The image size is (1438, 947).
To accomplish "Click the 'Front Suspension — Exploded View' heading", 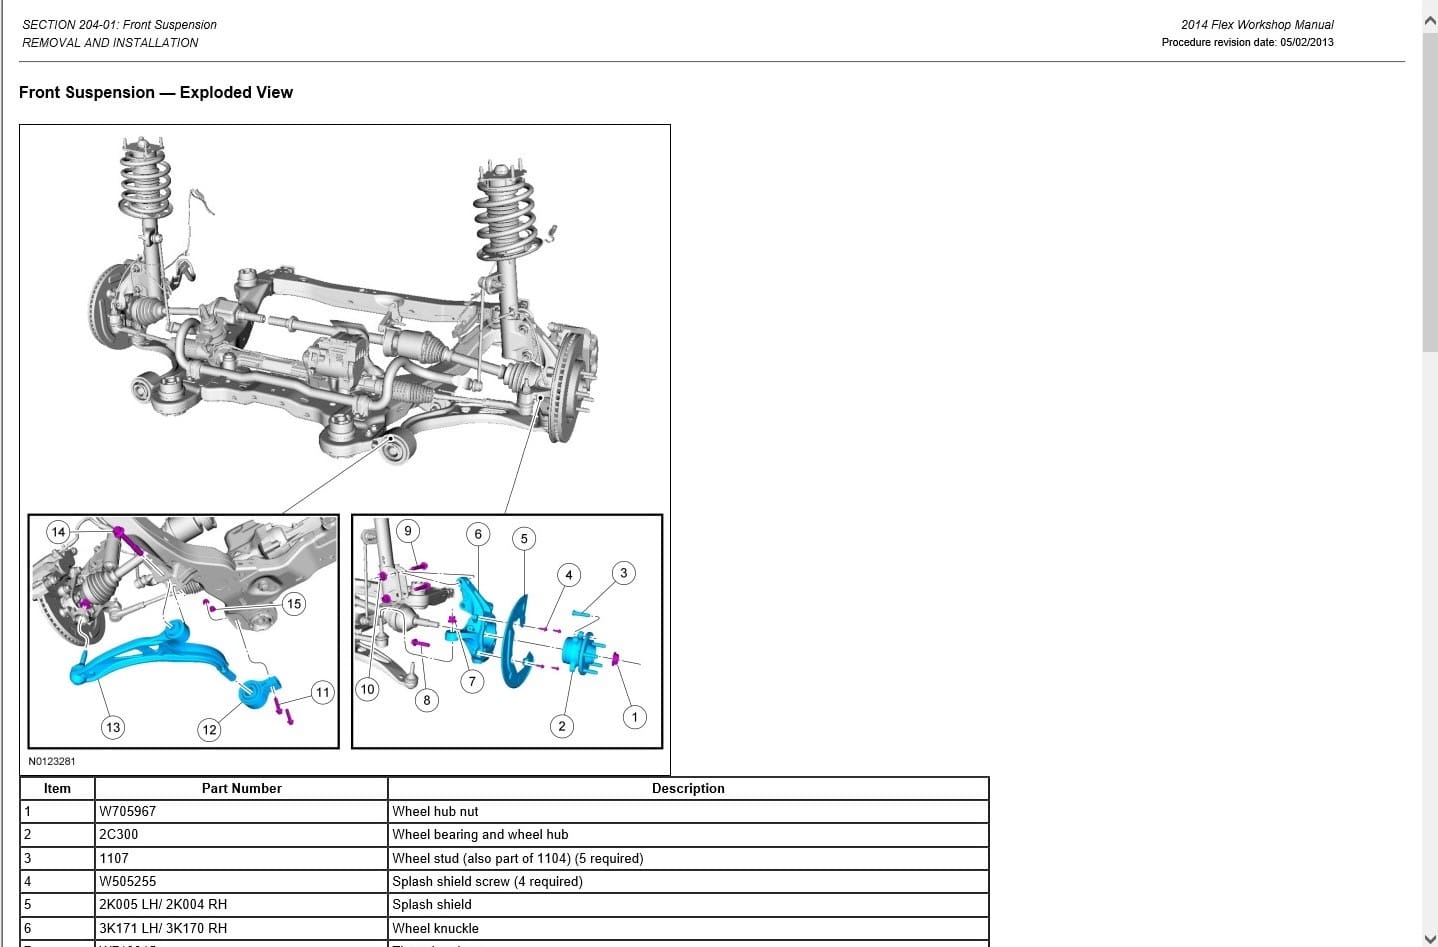I will click(156, 92).
